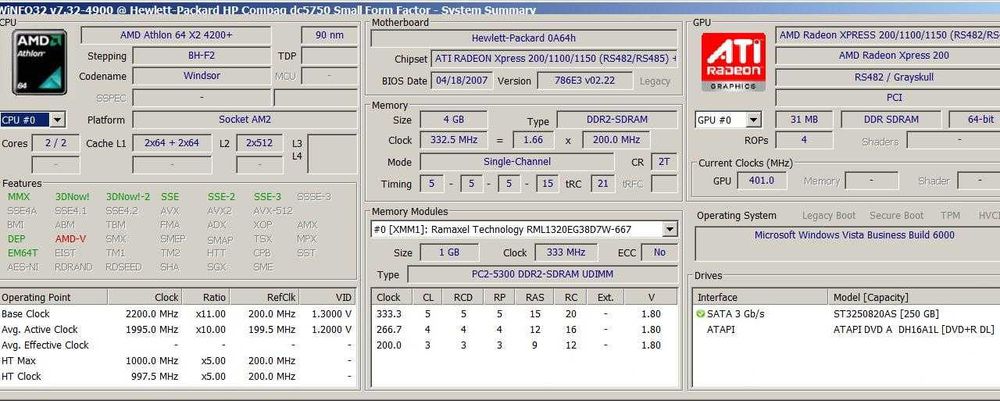This screenshot has height=401, width=1000.
Task: Click the L2 cache 2x512 field
Action: coord(260,143)
